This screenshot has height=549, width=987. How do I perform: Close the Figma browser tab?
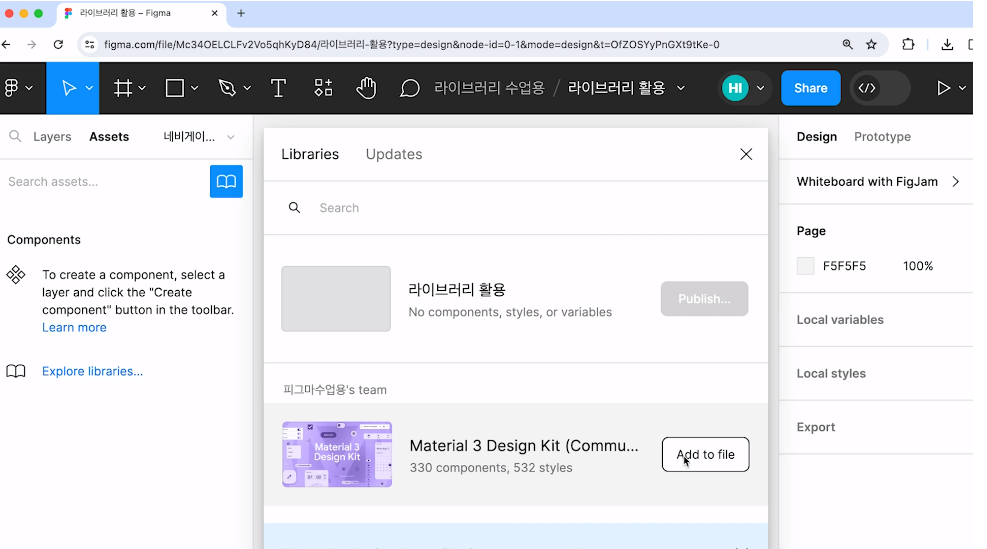click(215, 13)
